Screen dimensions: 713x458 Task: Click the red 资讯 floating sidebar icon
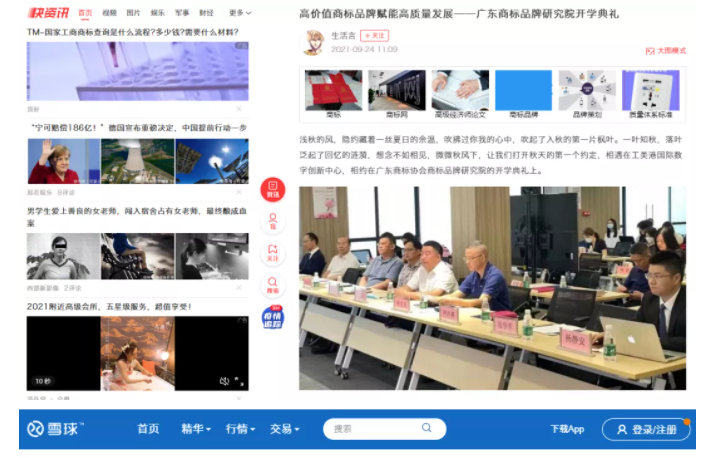pyautogui.click(x=273, y=190)
